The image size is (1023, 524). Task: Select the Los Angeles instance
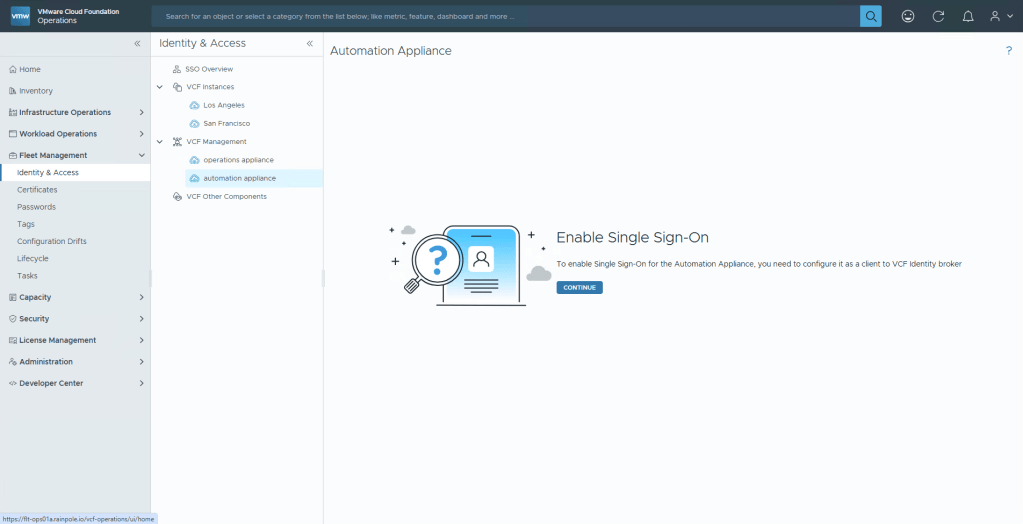tap(223, 105)
